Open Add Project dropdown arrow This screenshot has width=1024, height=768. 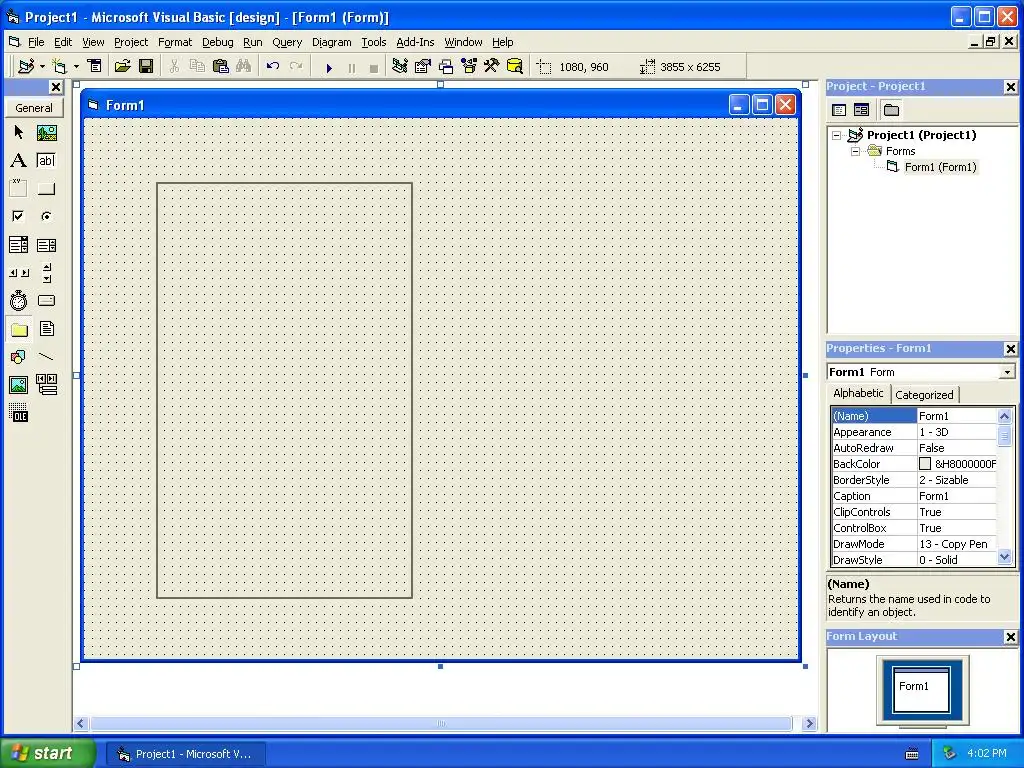click(42, 67)
